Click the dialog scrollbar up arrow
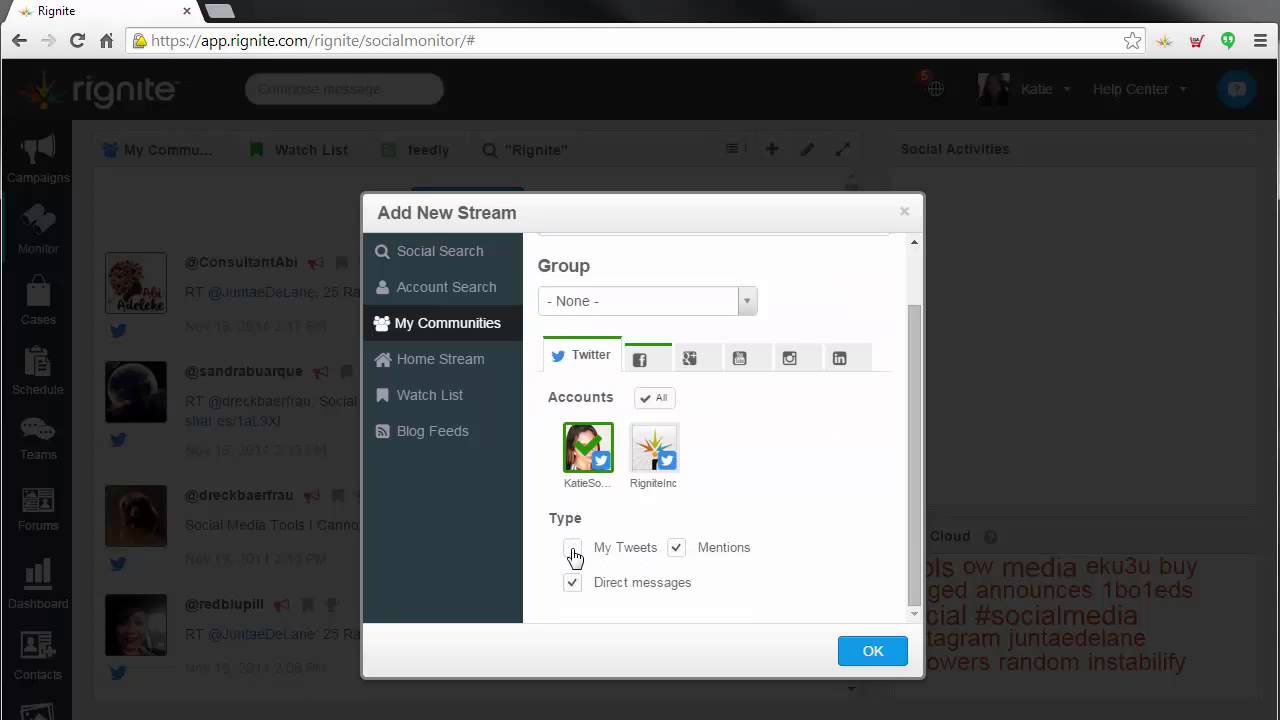Viewport: 1280px width, 720px height. pos(914,243)
